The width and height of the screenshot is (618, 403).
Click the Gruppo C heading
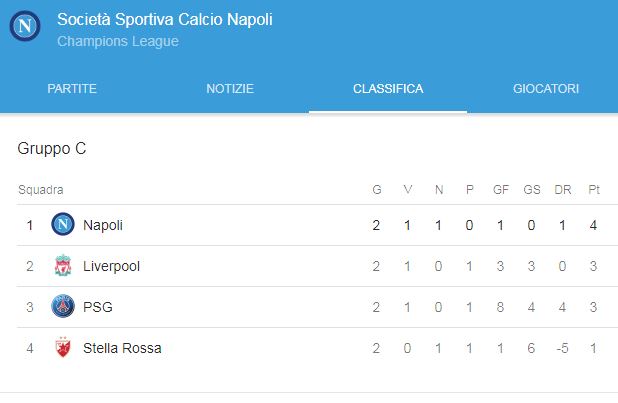(52, 149)
